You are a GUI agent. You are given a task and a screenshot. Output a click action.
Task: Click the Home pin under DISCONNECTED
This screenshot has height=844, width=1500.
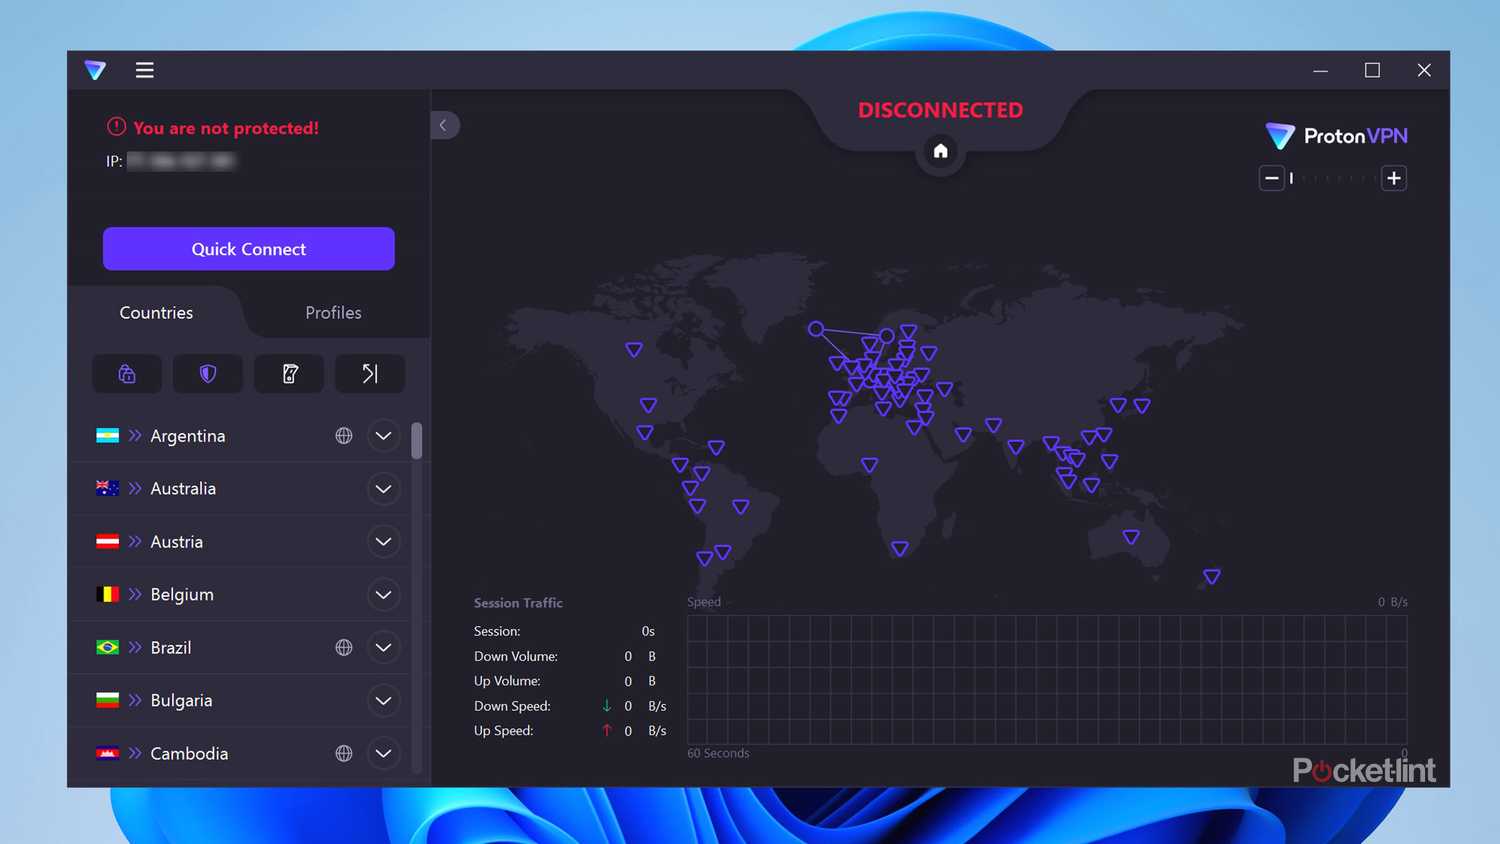coord(940,150)
